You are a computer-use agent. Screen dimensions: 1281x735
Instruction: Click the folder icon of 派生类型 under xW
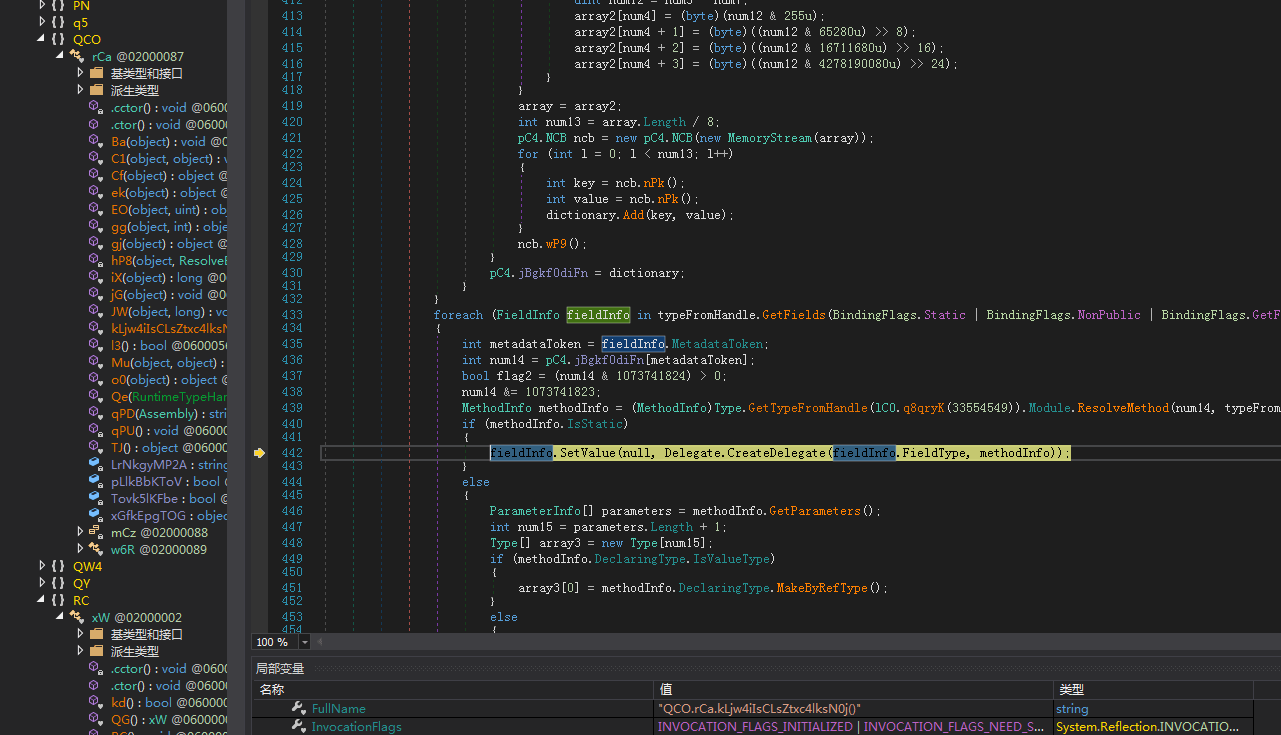96,652
